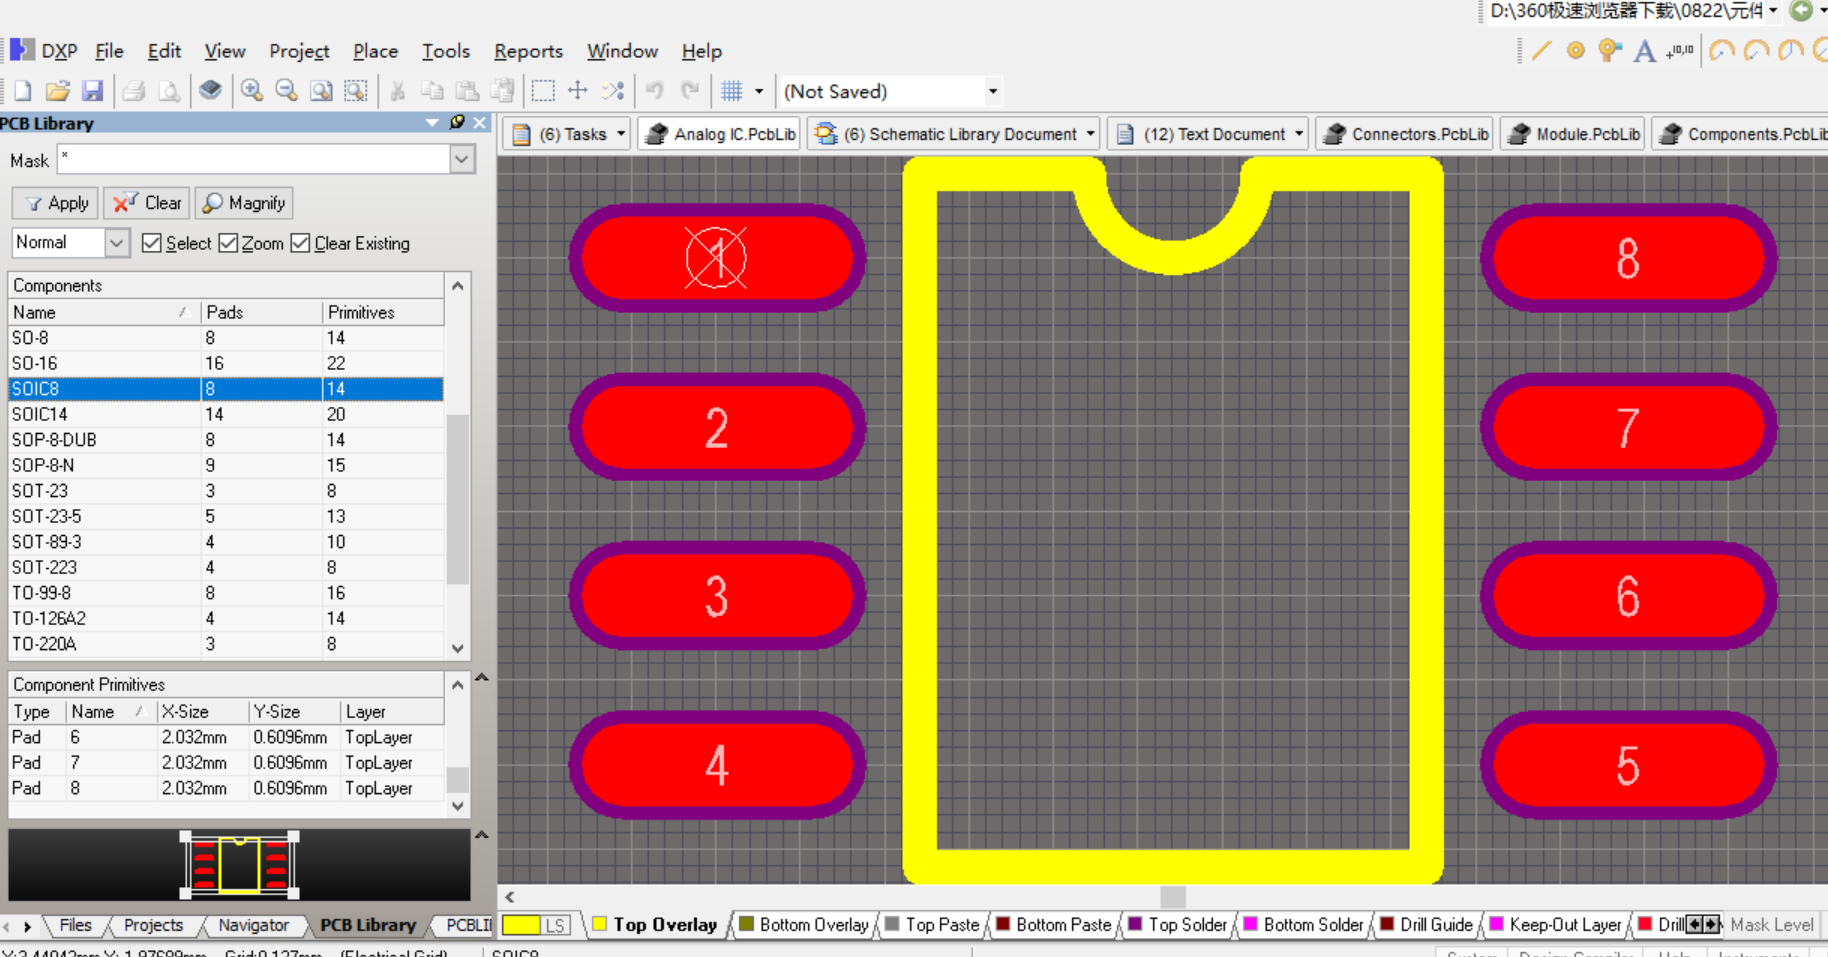Screen dimensions: 1828x957
Task: Open the file path address dropdown
Action: click(1773, 11)
